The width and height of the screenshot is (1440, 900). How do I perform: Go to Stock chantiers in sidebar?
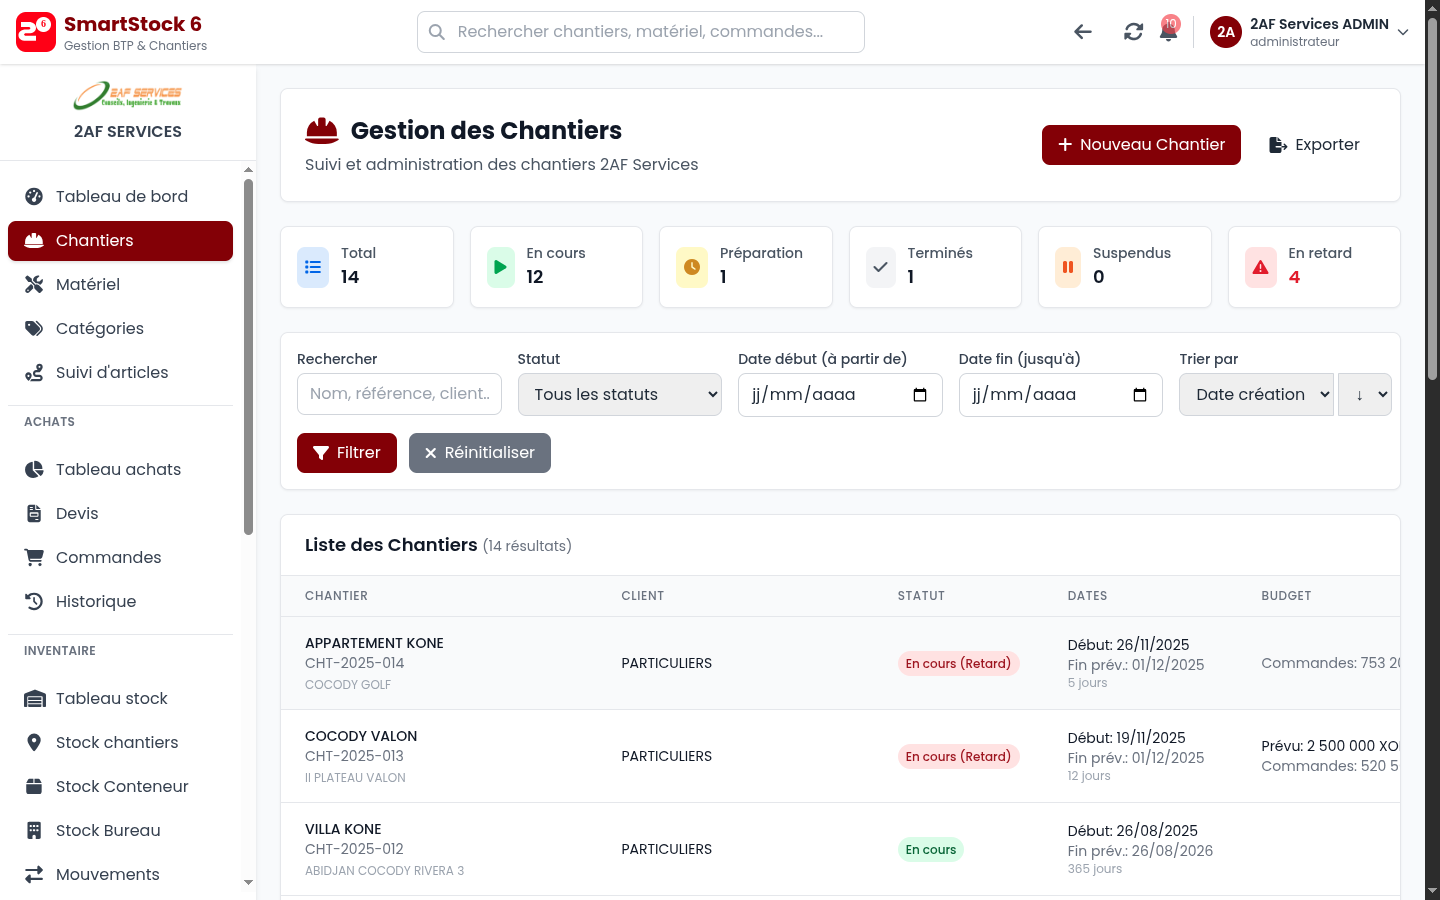(117, 743)
